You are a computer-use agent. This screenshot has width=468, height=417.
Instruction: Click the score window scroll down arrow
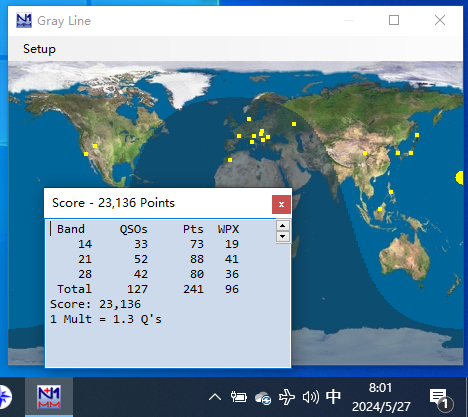pos(283,237)
